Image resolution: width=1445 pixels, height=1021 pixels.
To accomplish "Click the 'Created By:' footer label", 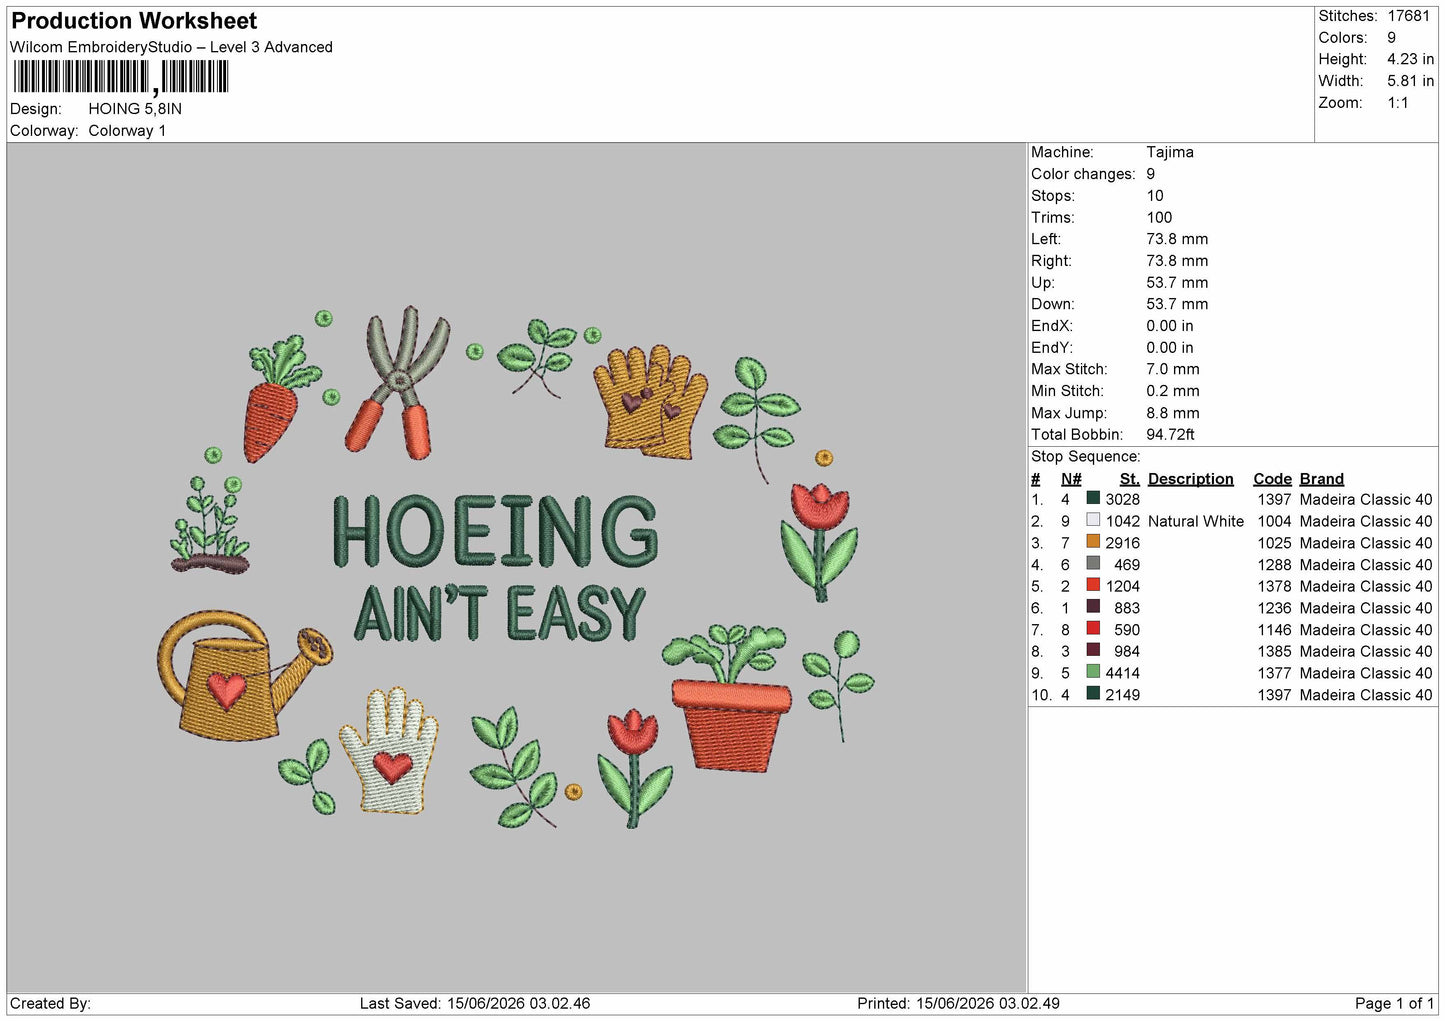I will point(50,1003).
